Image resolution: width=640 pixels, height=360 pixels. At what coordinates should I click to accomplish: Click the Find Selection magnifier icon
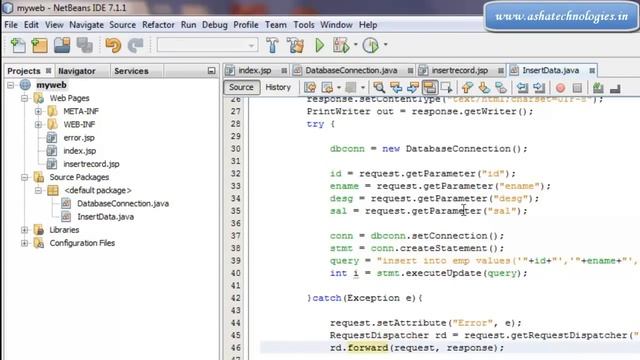click(379, 87)
